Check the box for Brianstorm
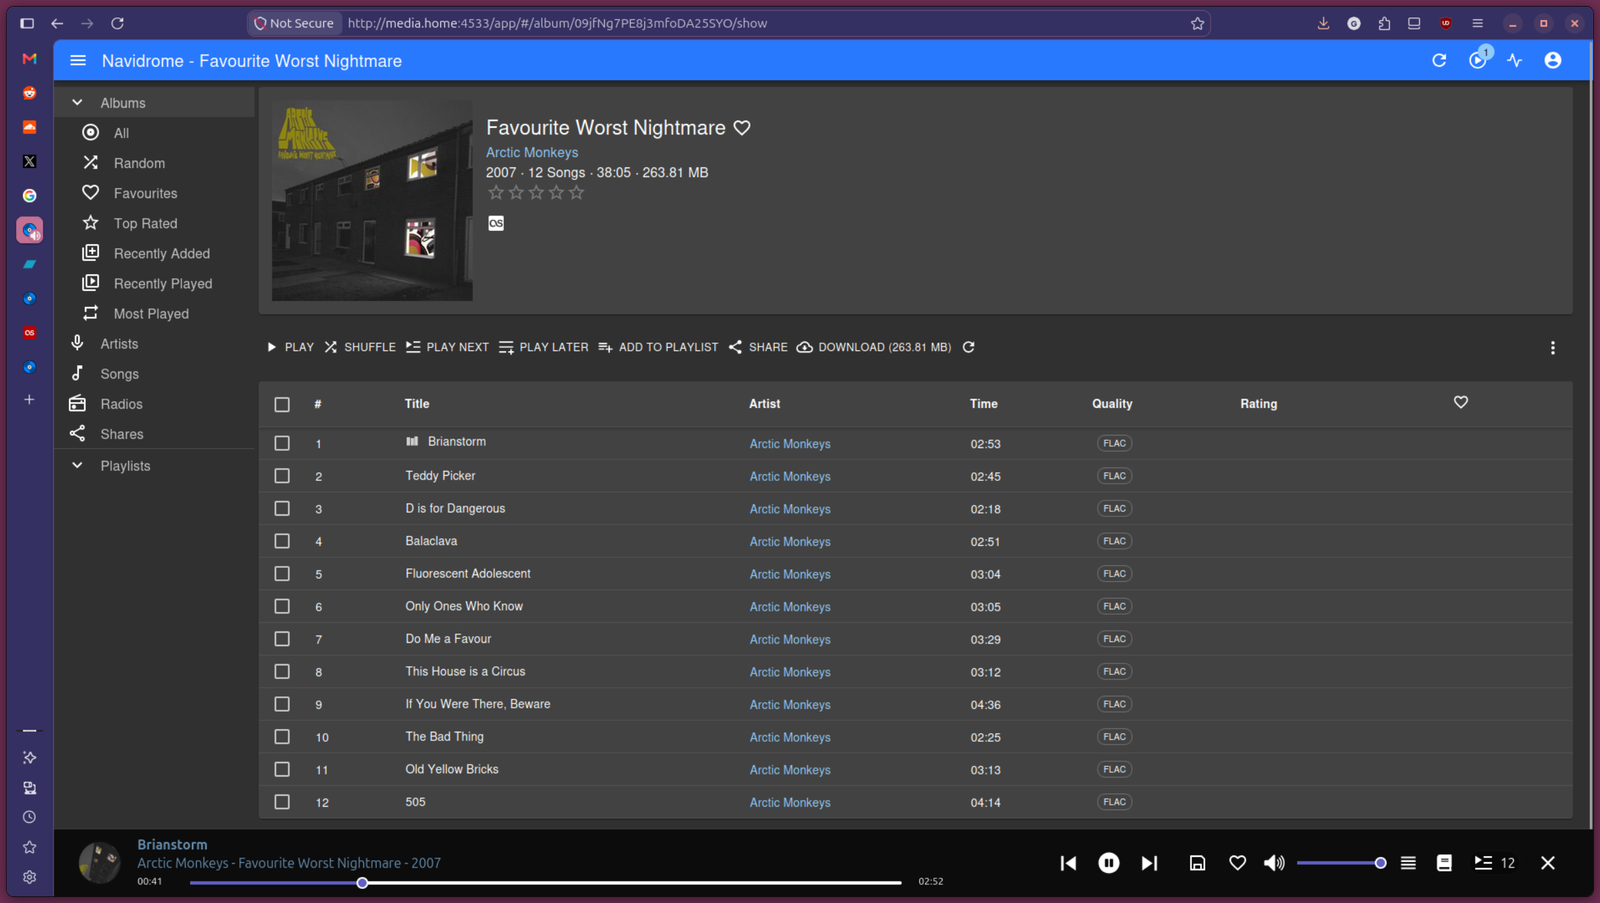 tap(282, 443)
